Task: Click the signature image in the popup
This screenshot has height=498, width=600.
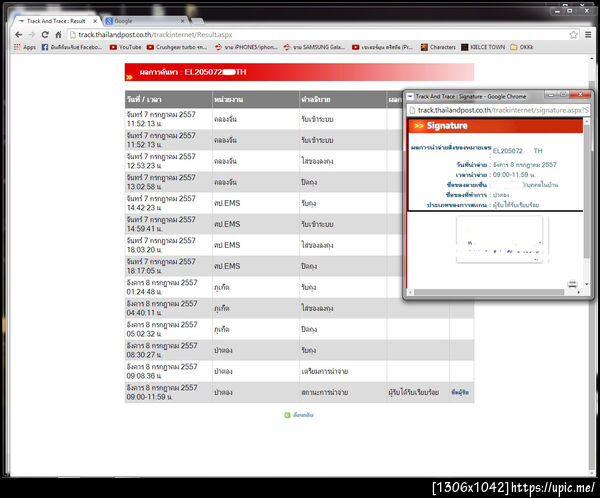Action: coord(499,240)
